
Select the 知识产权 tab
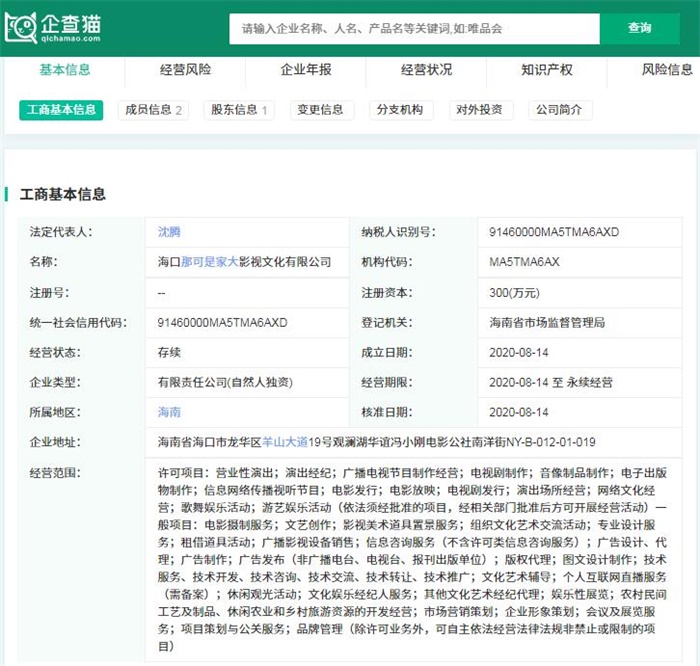(x=547, y=69)
